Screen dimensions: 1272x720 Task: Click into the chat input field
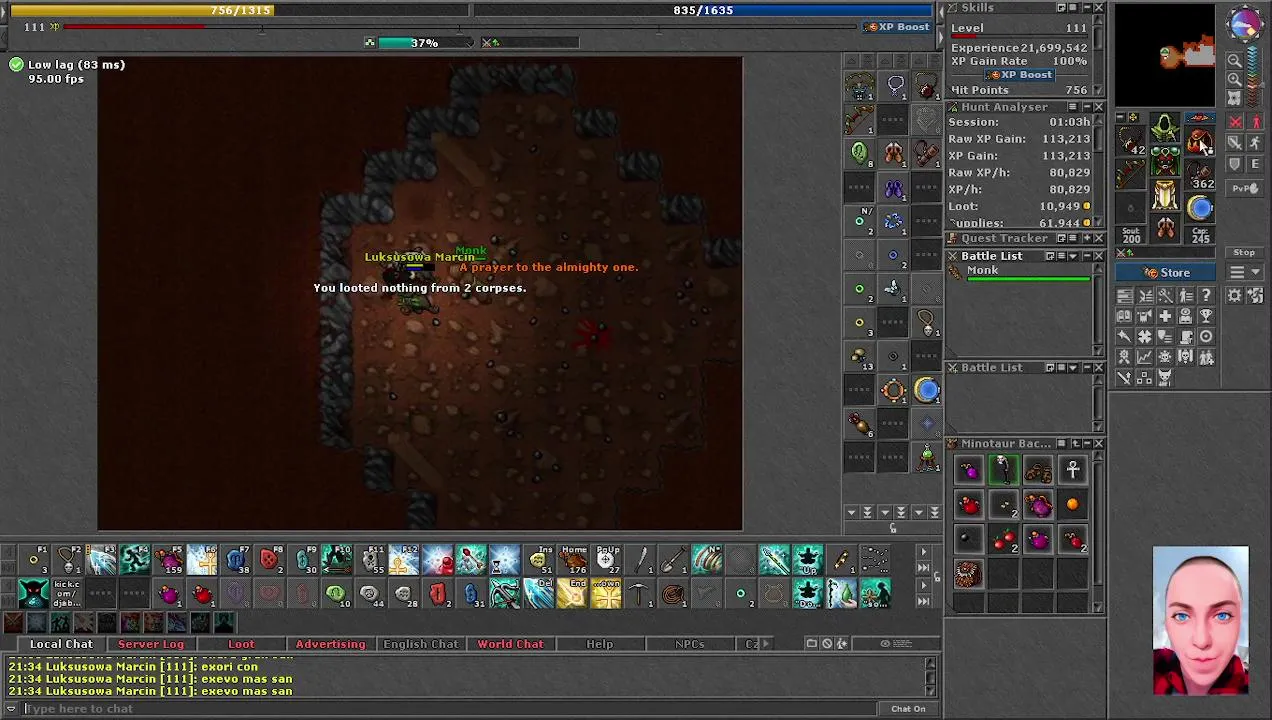pos(450,709)
